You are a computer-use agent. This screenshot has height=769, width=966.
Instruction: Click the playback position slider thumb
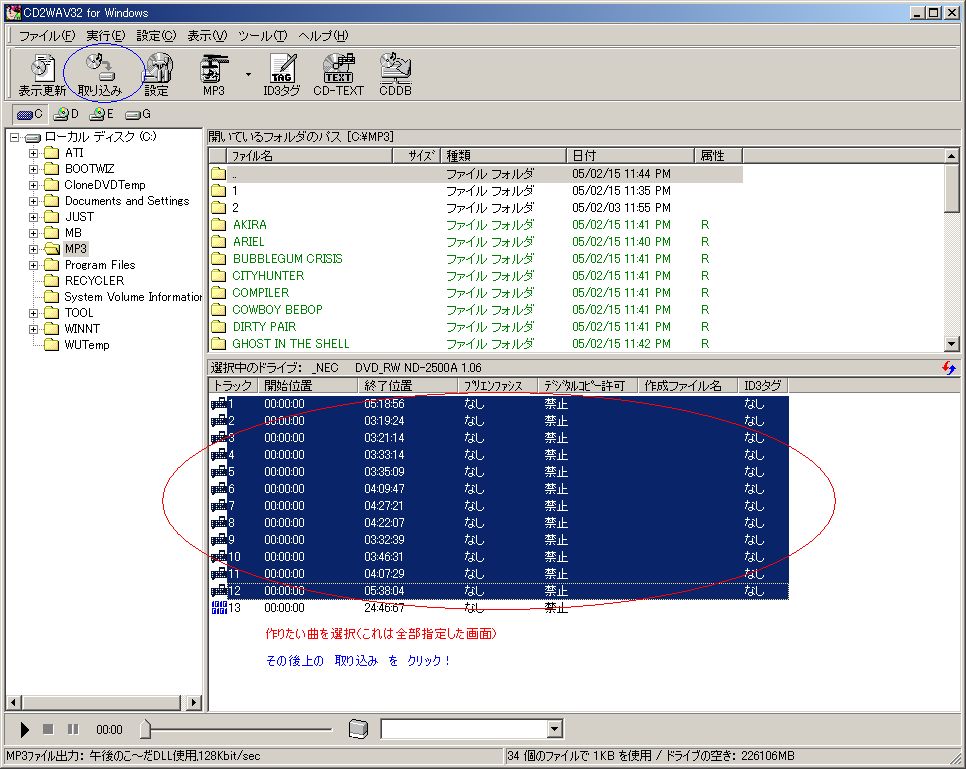coord(145,729)
